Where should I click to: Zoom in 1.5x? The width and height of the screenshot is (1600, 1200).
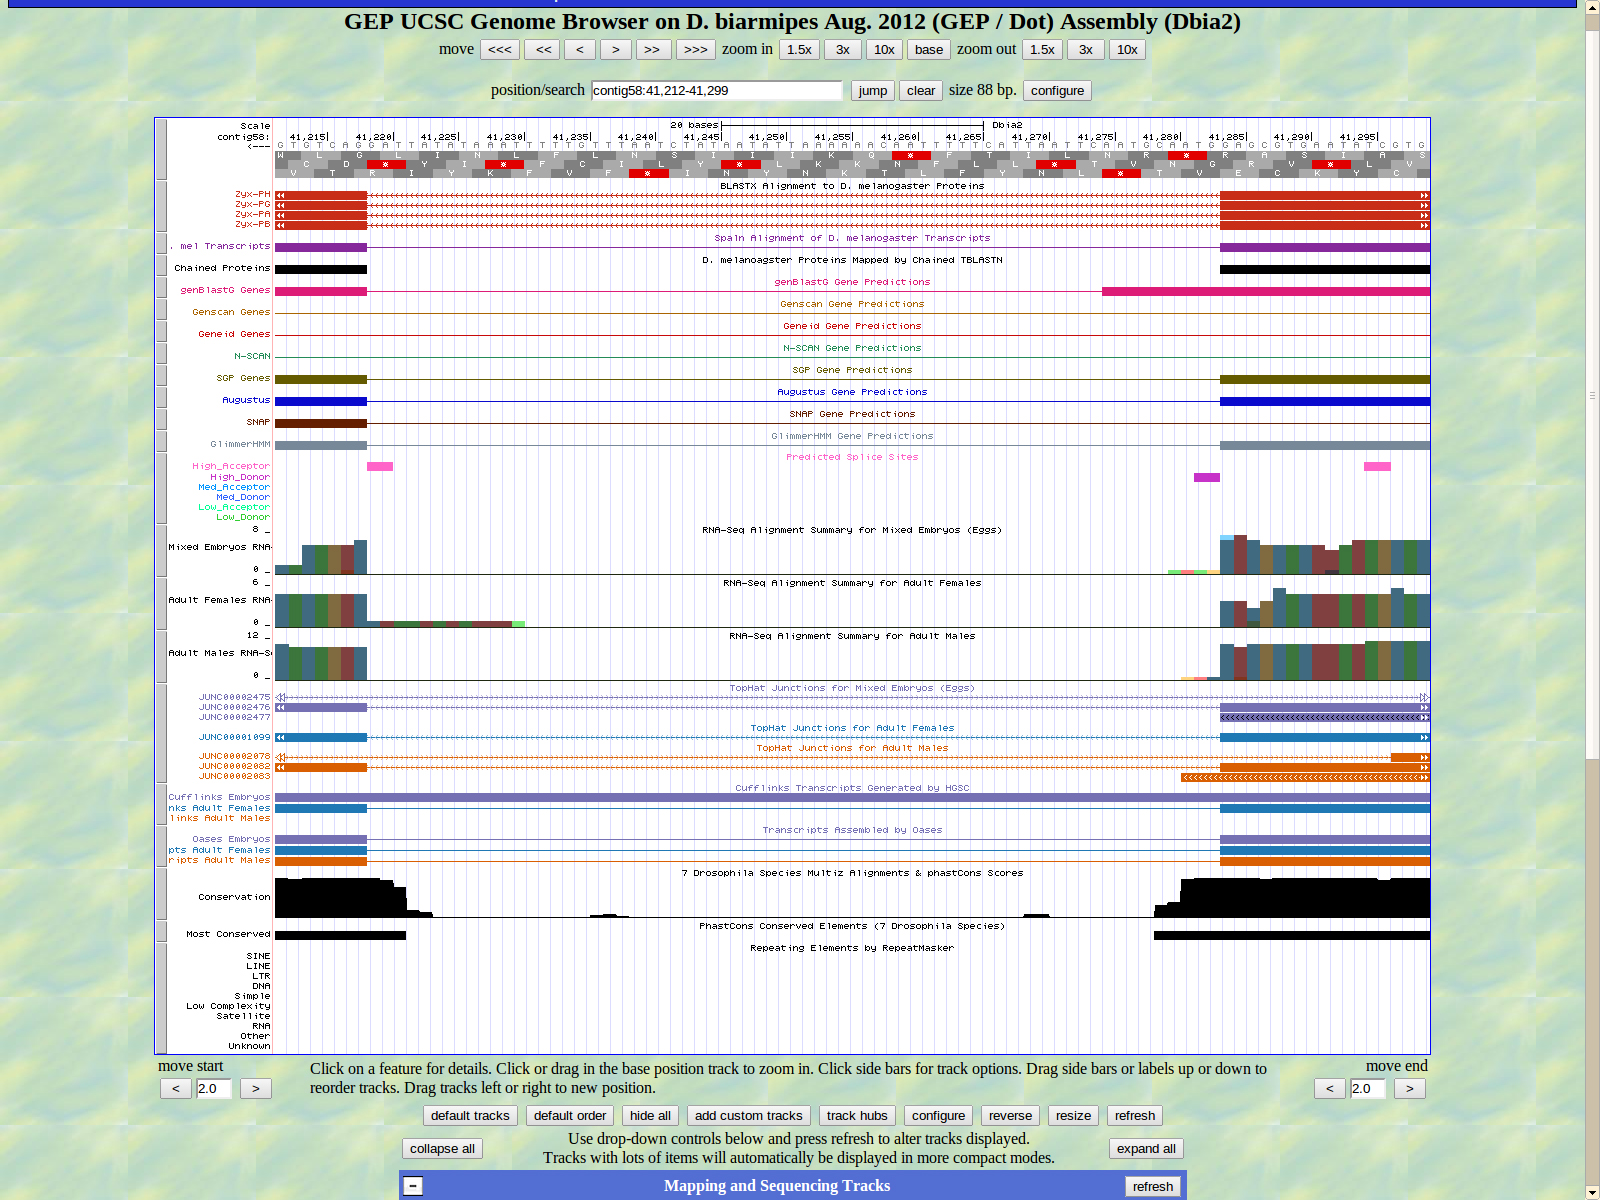pos(799,50)
